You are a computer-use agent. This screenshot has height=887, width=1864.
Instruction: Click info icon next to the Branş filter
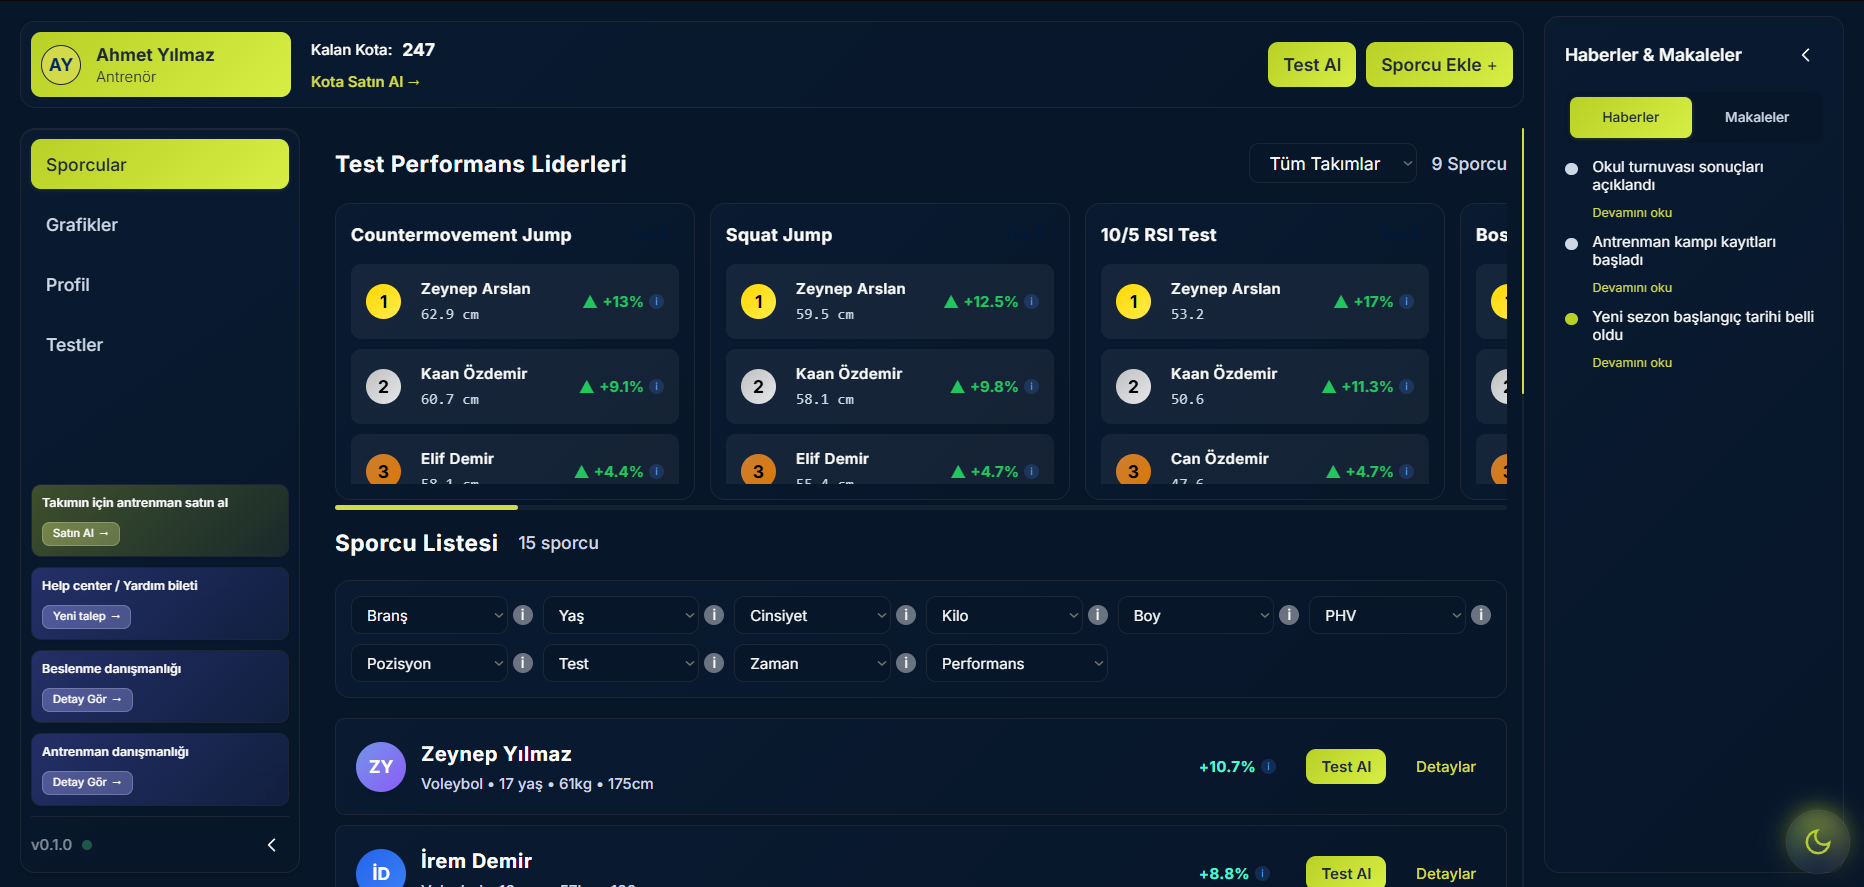(522, 615)
